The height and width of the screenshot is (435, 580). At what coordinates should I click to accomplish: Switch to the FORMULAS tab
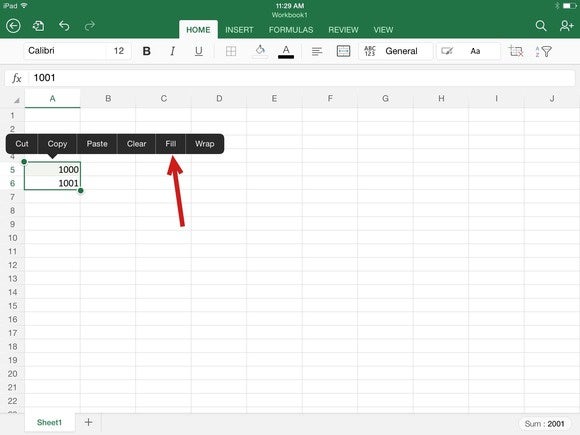point(291,30)
